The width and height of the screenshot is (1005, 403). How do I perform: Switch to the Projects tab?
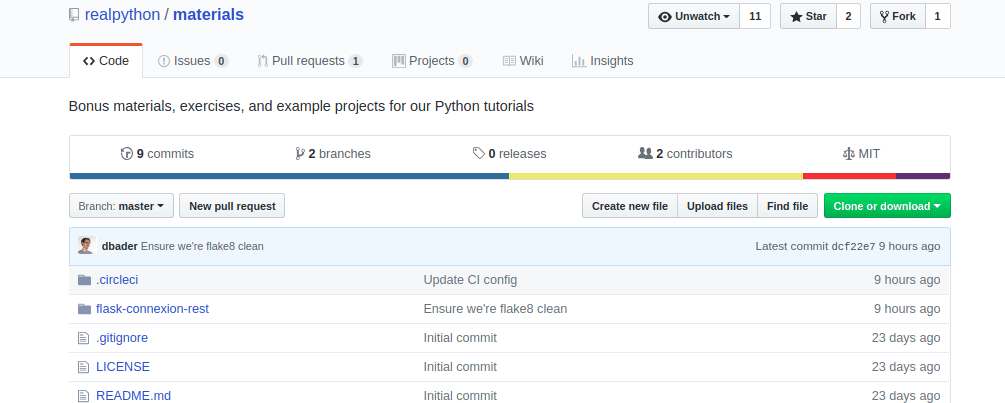[x=432, y=61]
